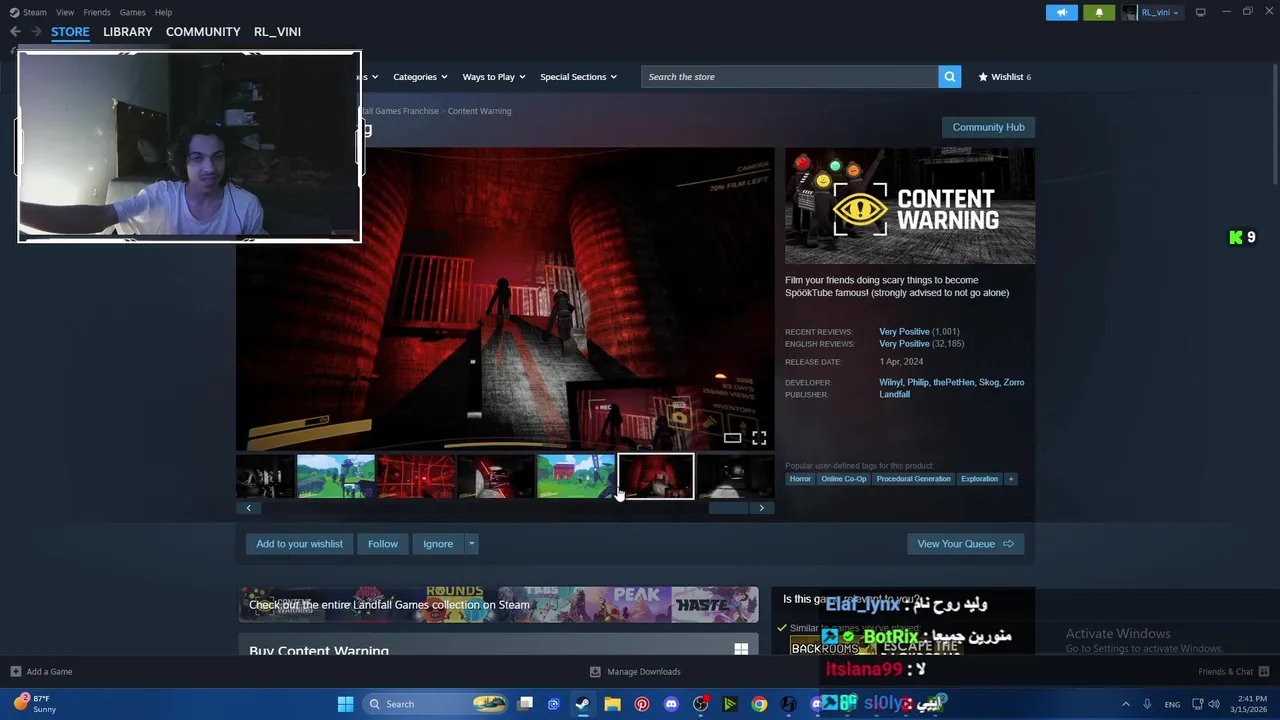Open notifications bell button
The width and height of the screenshot is (1280, 720).
pyautogui.click(x=1099, y=12)
